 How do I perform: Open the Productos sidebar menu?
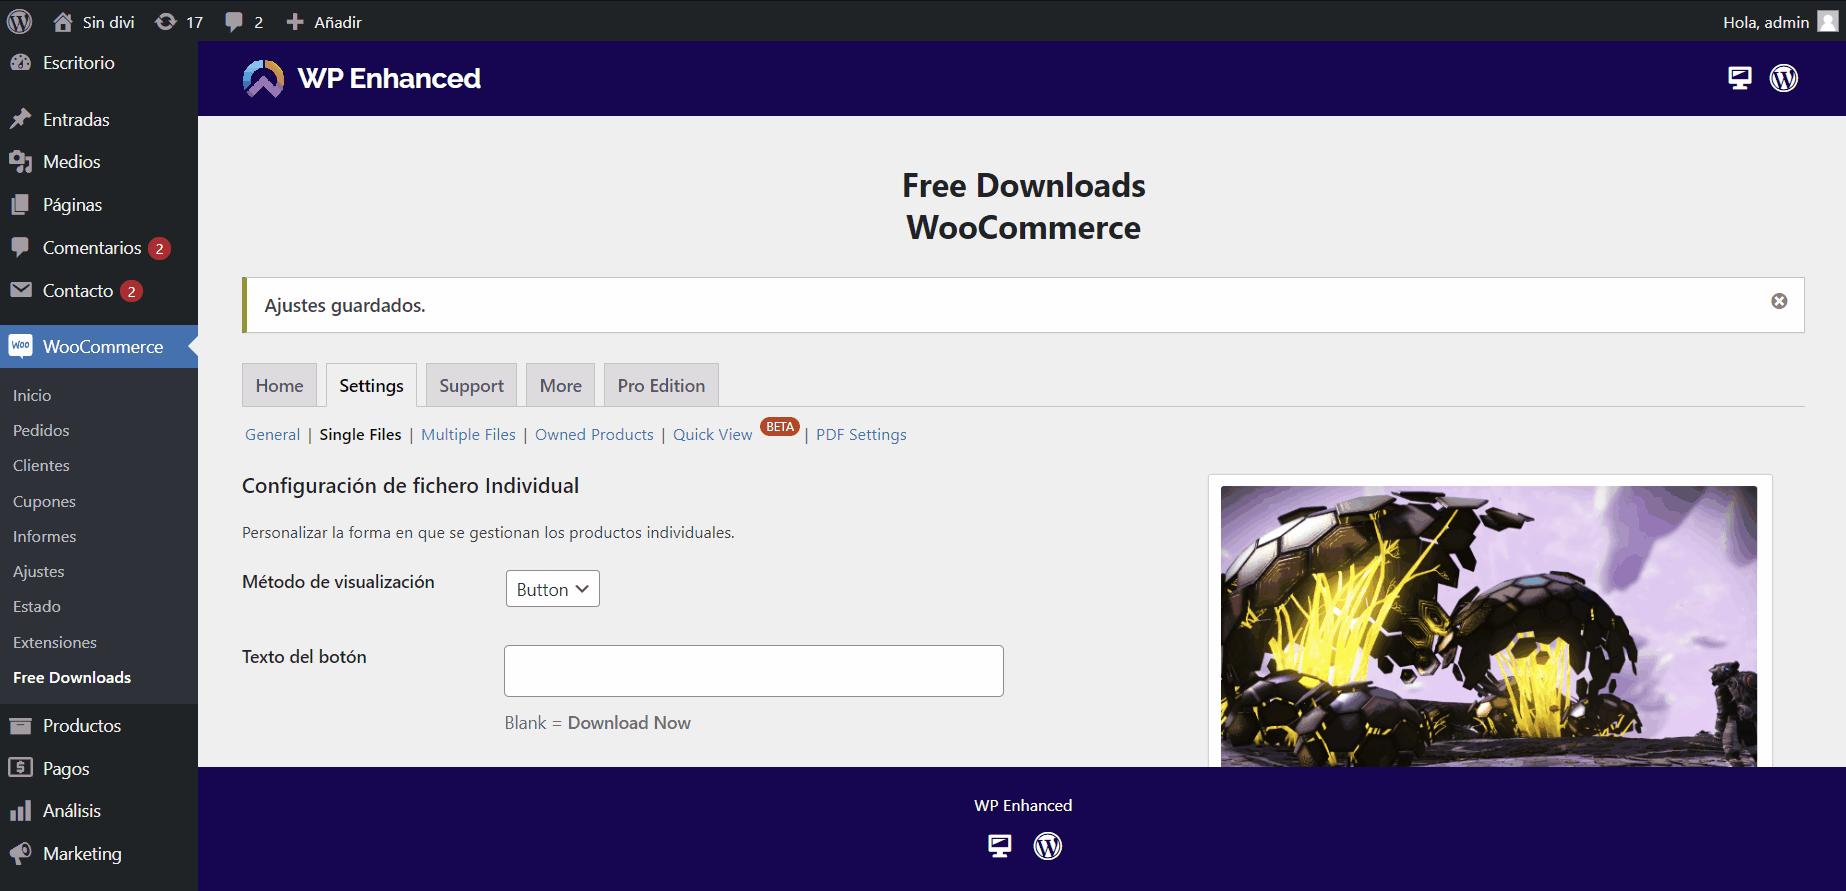[x=81, y=726]
